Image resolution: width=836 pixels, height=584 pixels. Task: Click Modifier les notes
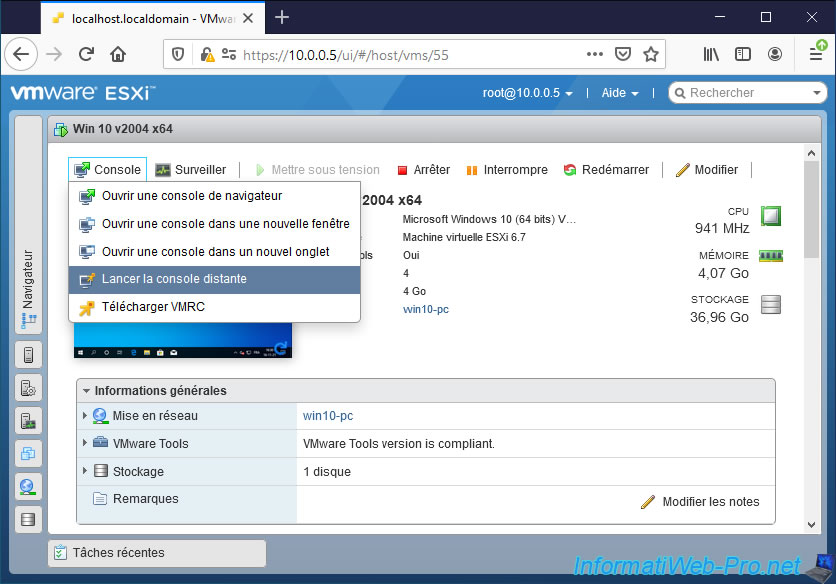click(x=700, y=502)
